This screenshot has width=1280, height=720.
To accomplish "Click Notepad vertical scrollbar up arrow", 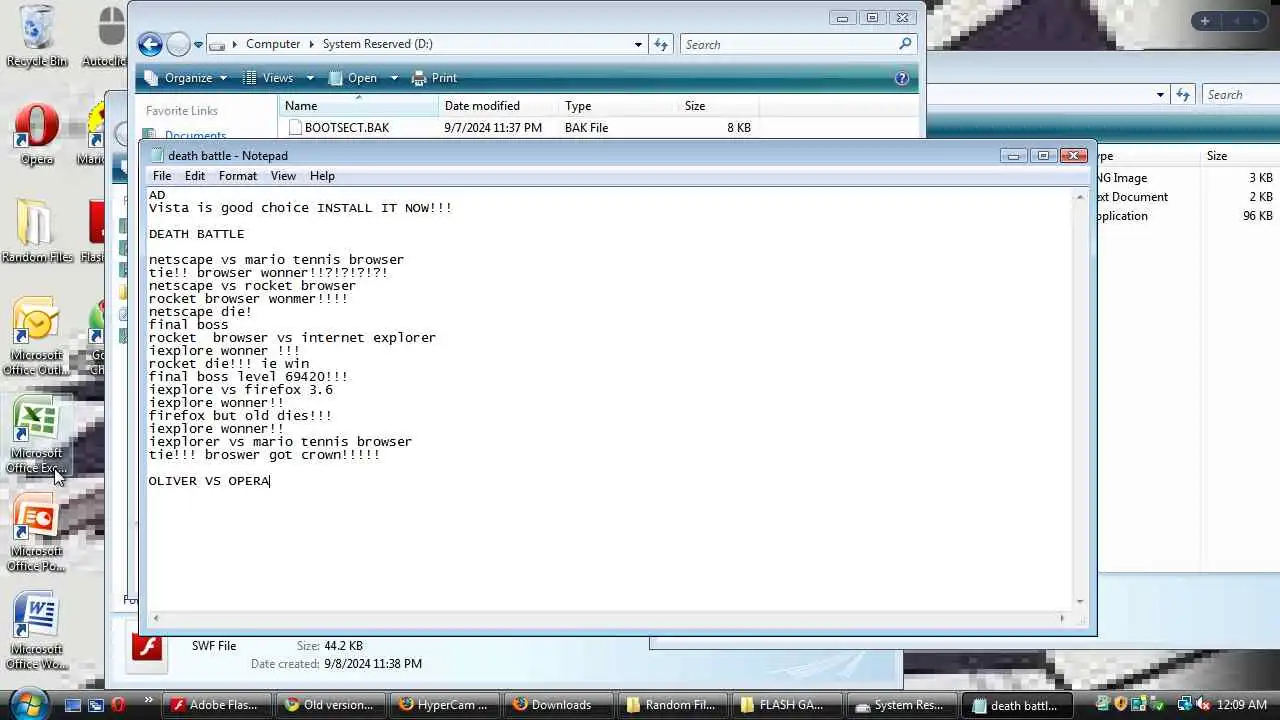I will point(1080,197).
